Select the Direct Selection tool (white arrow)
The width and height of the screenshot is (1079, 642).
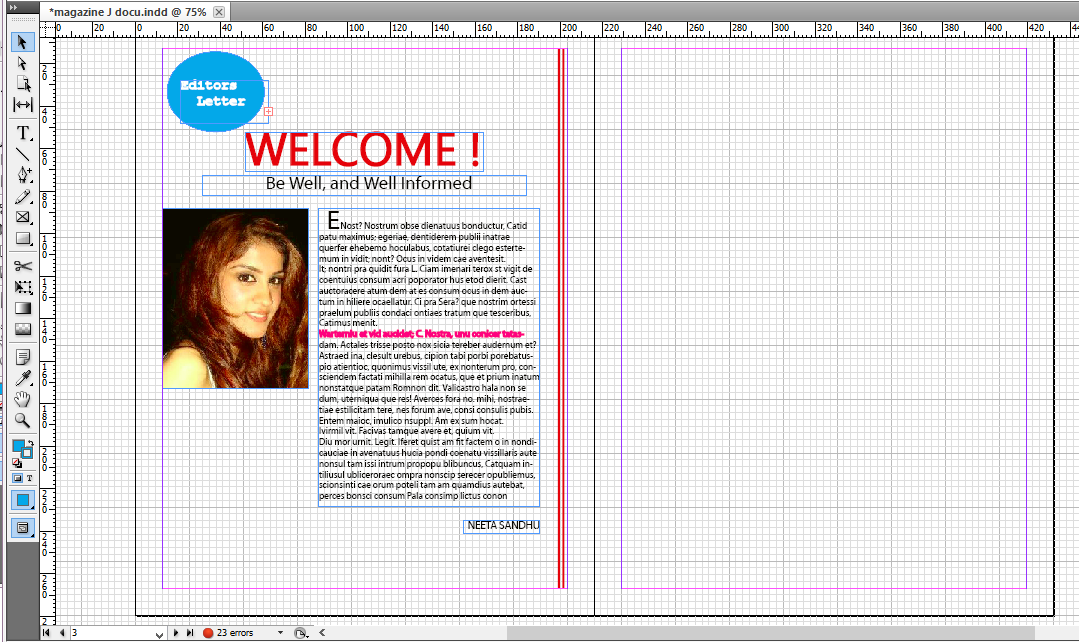pyautogui.click(x=22, y=63)
